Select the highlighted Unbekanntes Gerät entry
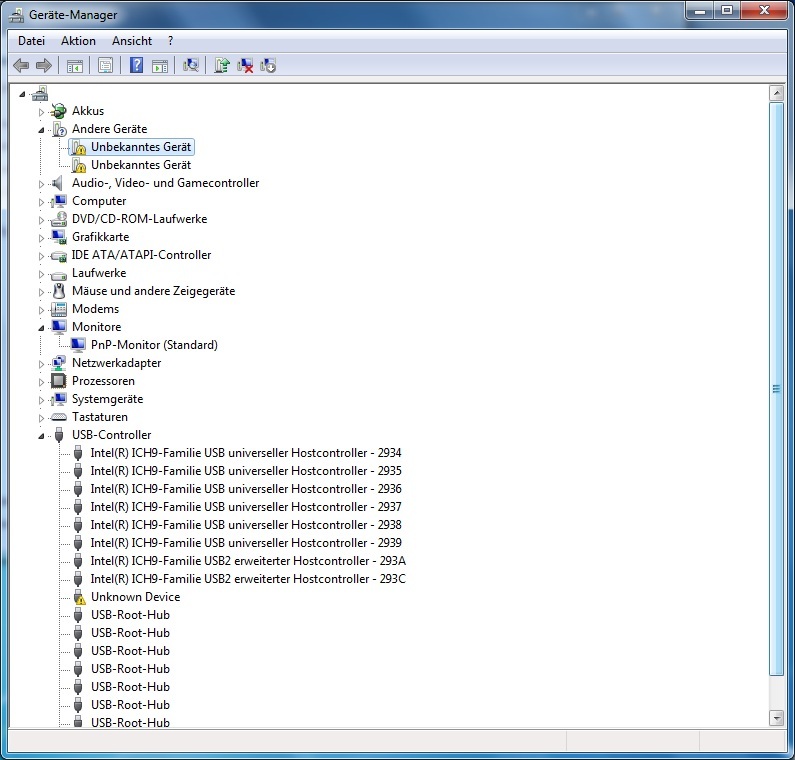795x760 pixels. click(x=131, y=147)
